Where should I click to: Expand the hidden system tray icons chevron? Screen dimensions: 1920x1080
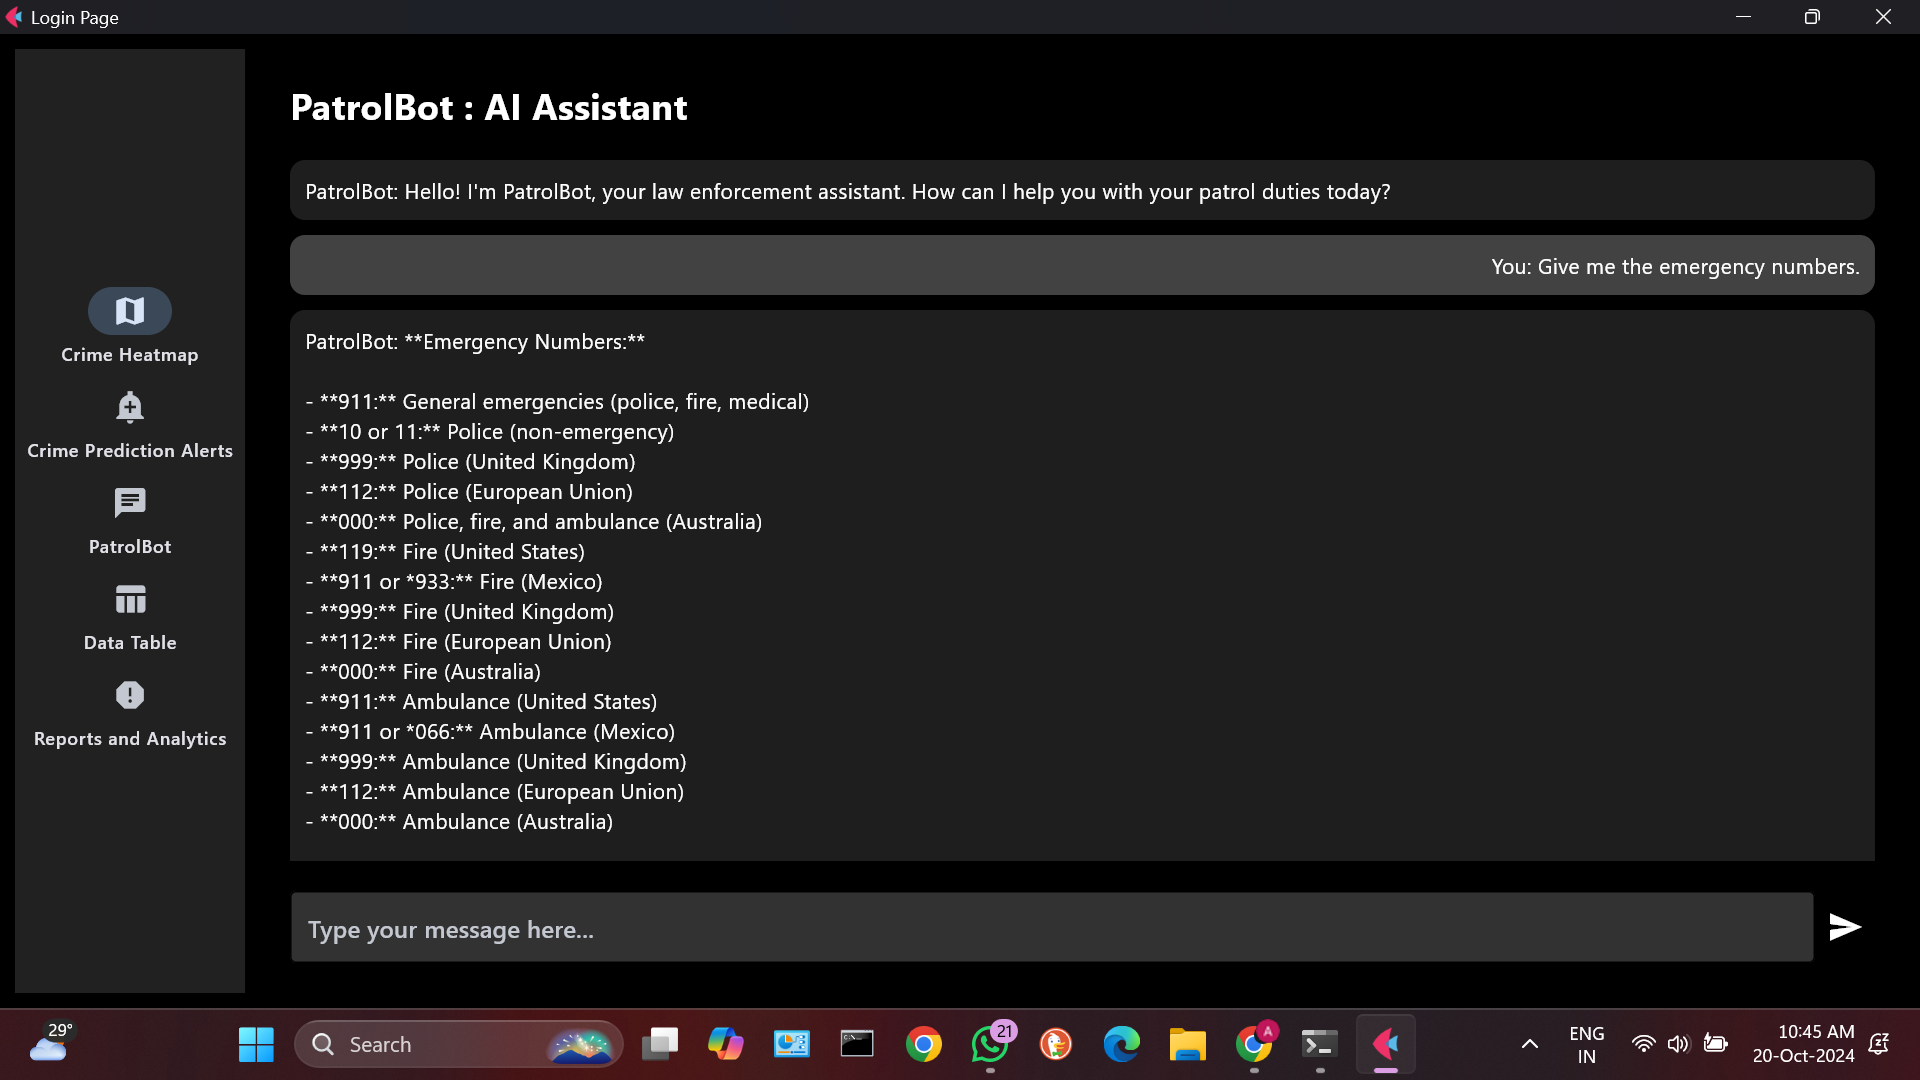1529,1045
